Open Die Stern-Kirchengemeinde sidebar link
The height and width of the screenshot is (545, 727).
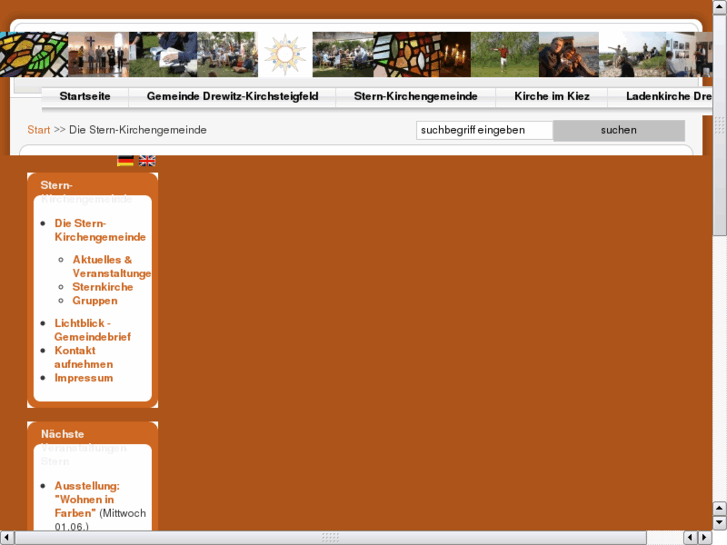click(100, 230)
